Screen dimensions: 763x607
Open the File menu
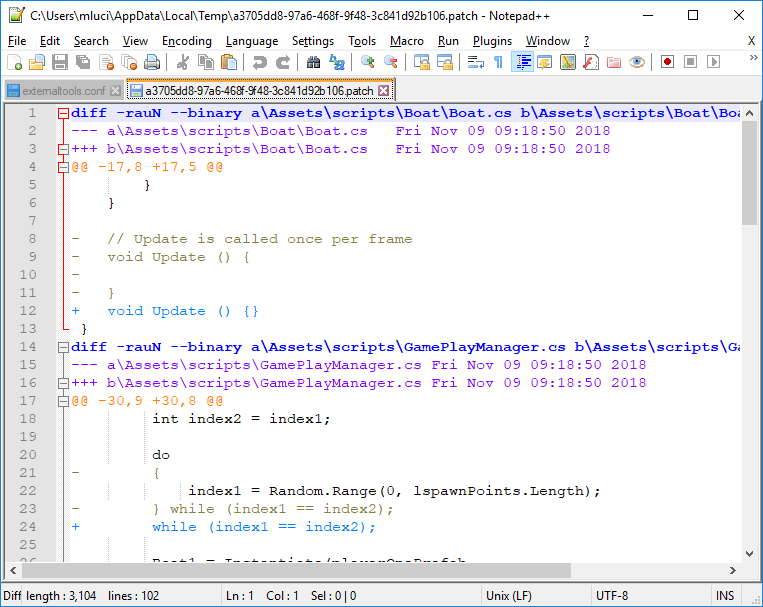point(17,41)
